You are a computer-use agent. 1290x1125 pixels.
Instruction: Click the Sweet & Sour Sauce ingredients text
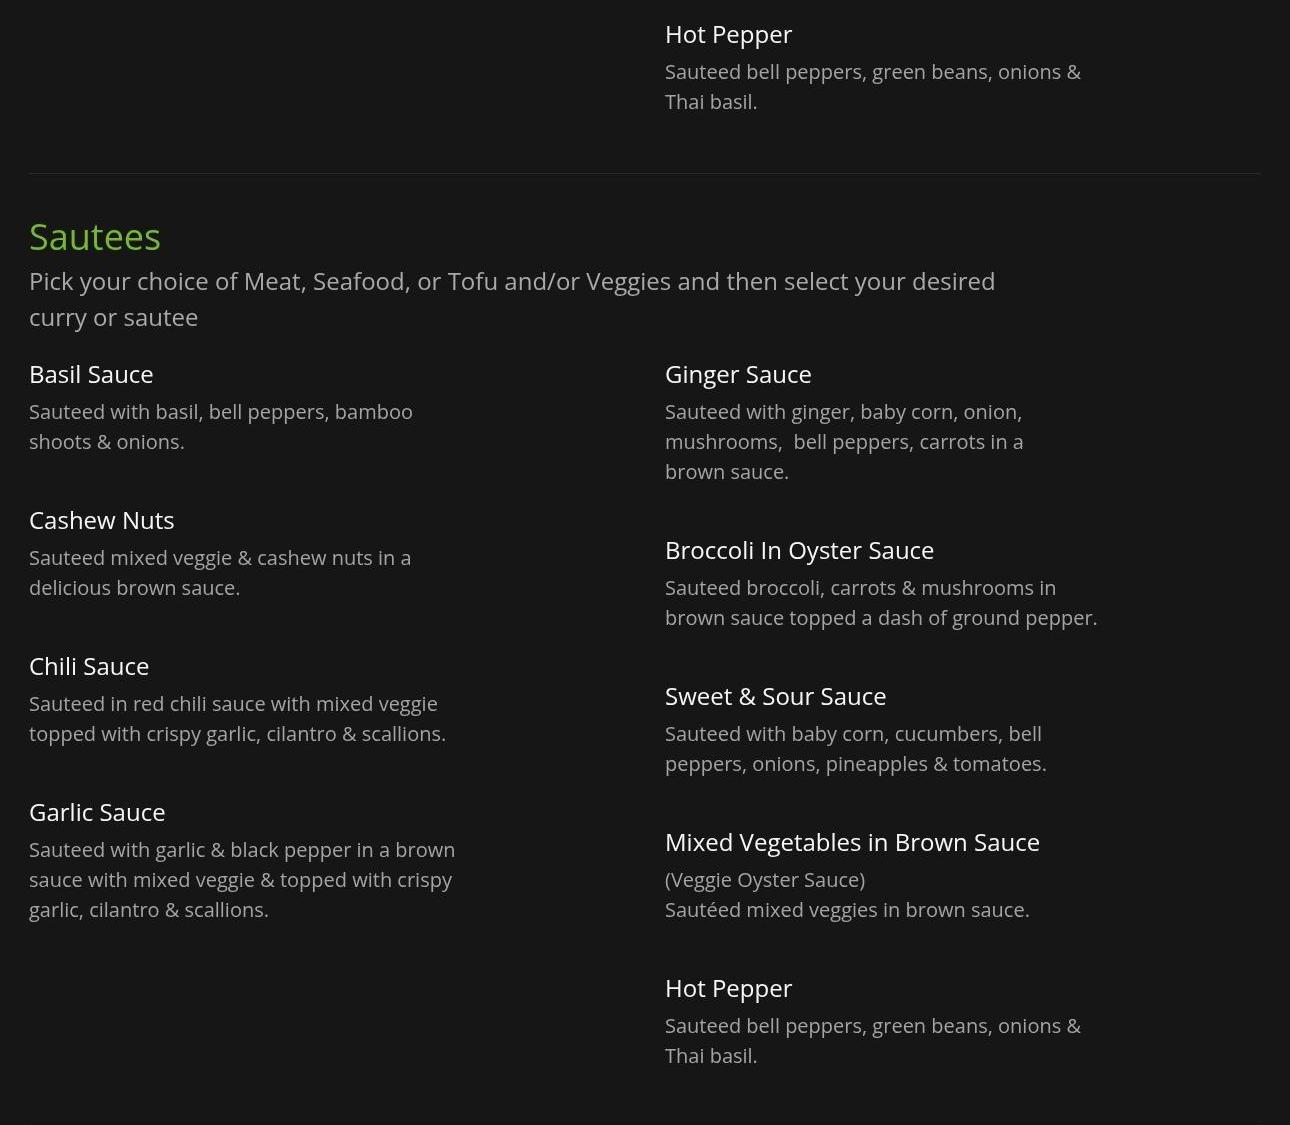click(856, 749)
